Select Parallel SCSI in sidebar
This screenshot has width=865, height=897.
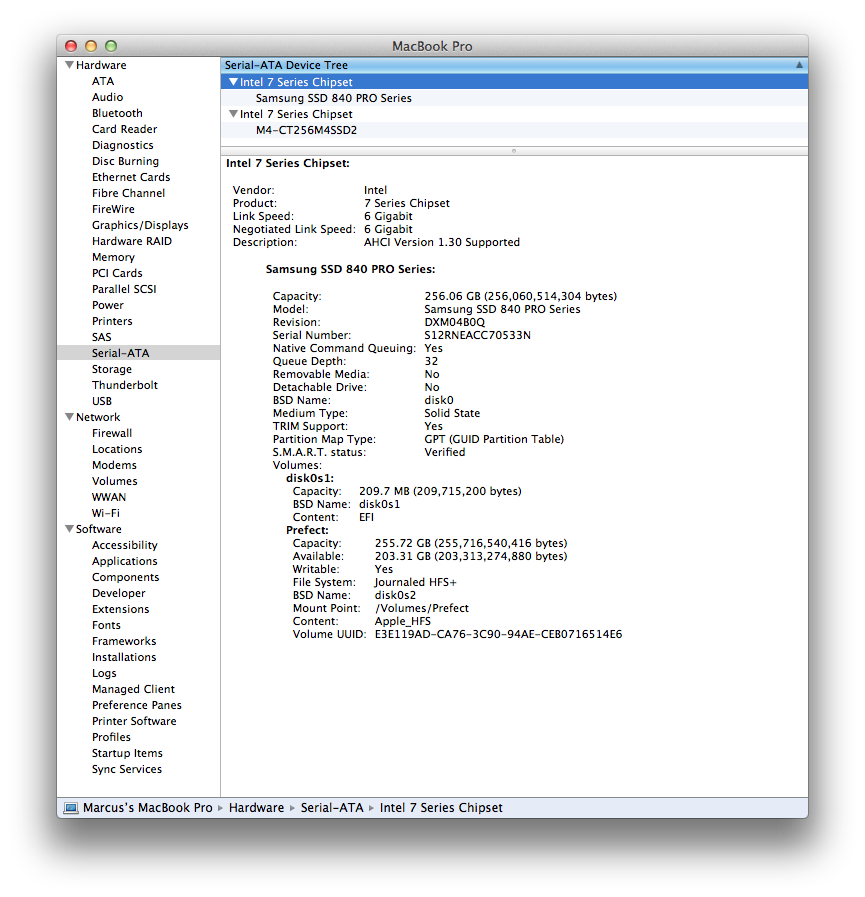pos(124,289)
